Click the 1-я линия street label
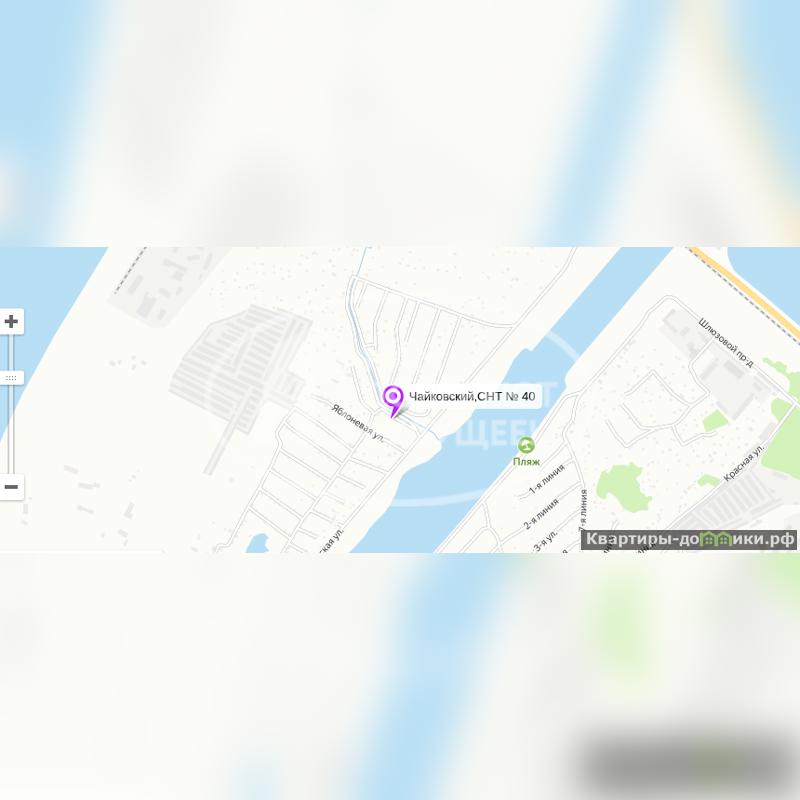 tap(546, 479)
